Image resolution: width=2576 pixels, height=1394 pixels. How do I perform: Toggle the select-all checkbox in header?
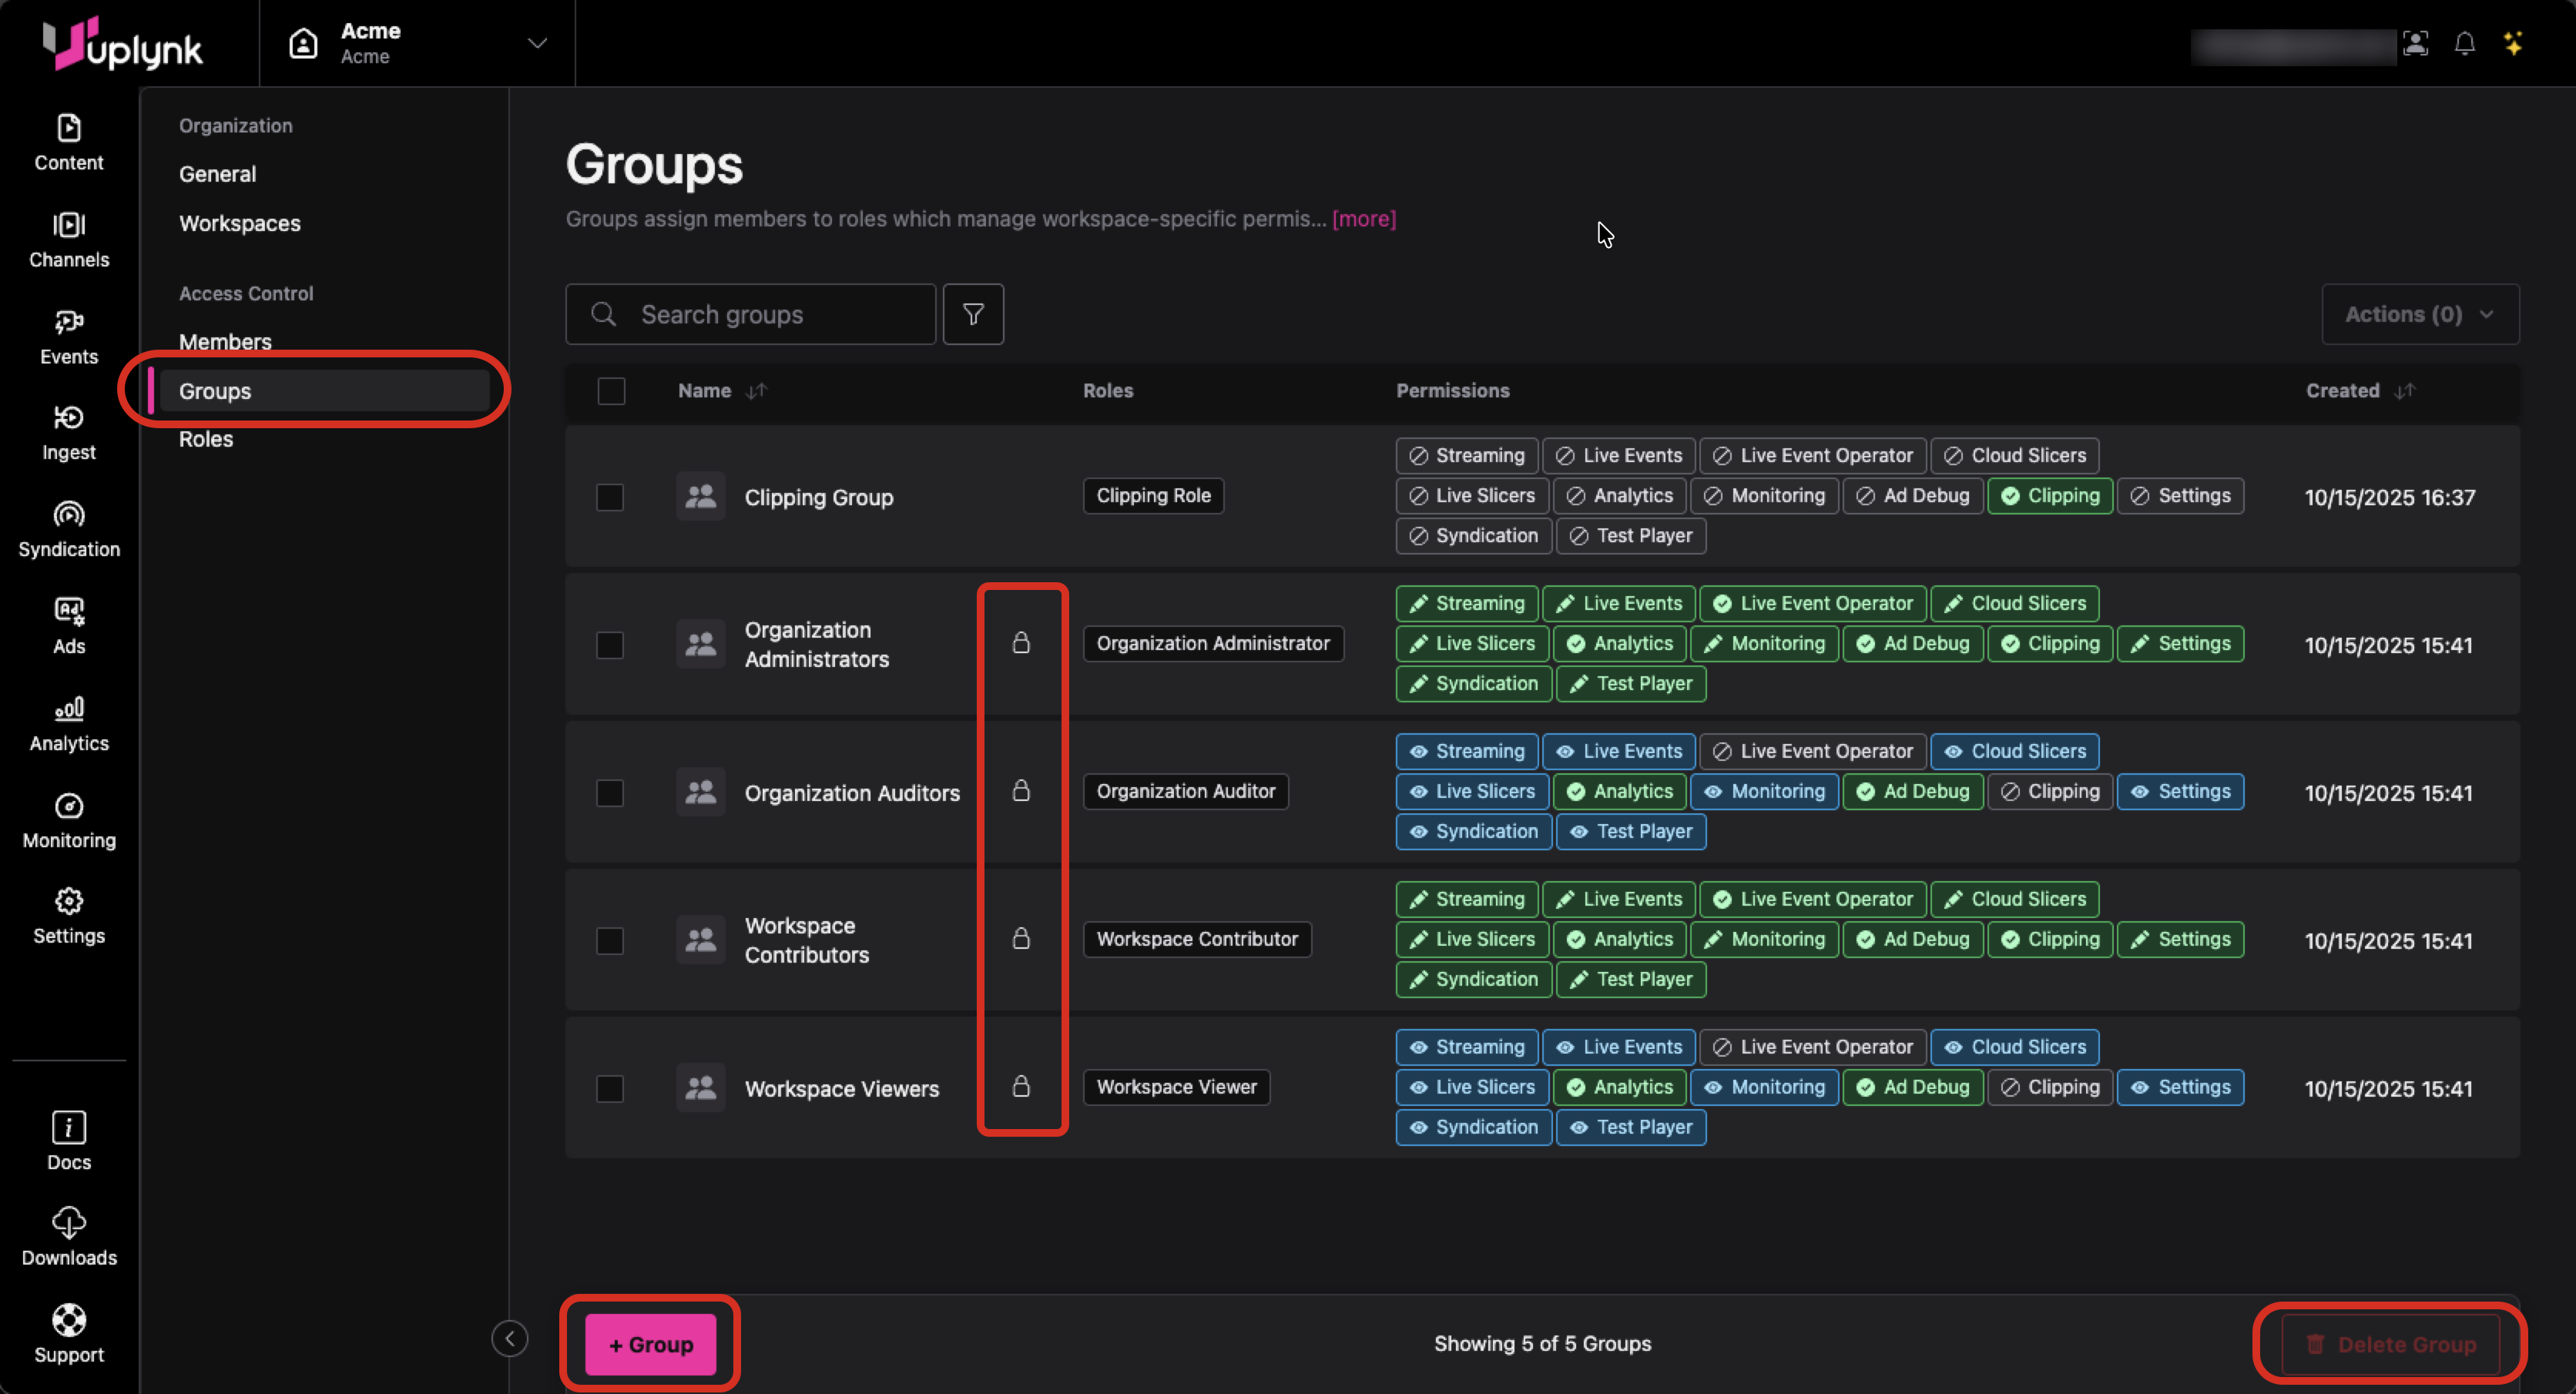pyautogui.click(x=611, y=391)
